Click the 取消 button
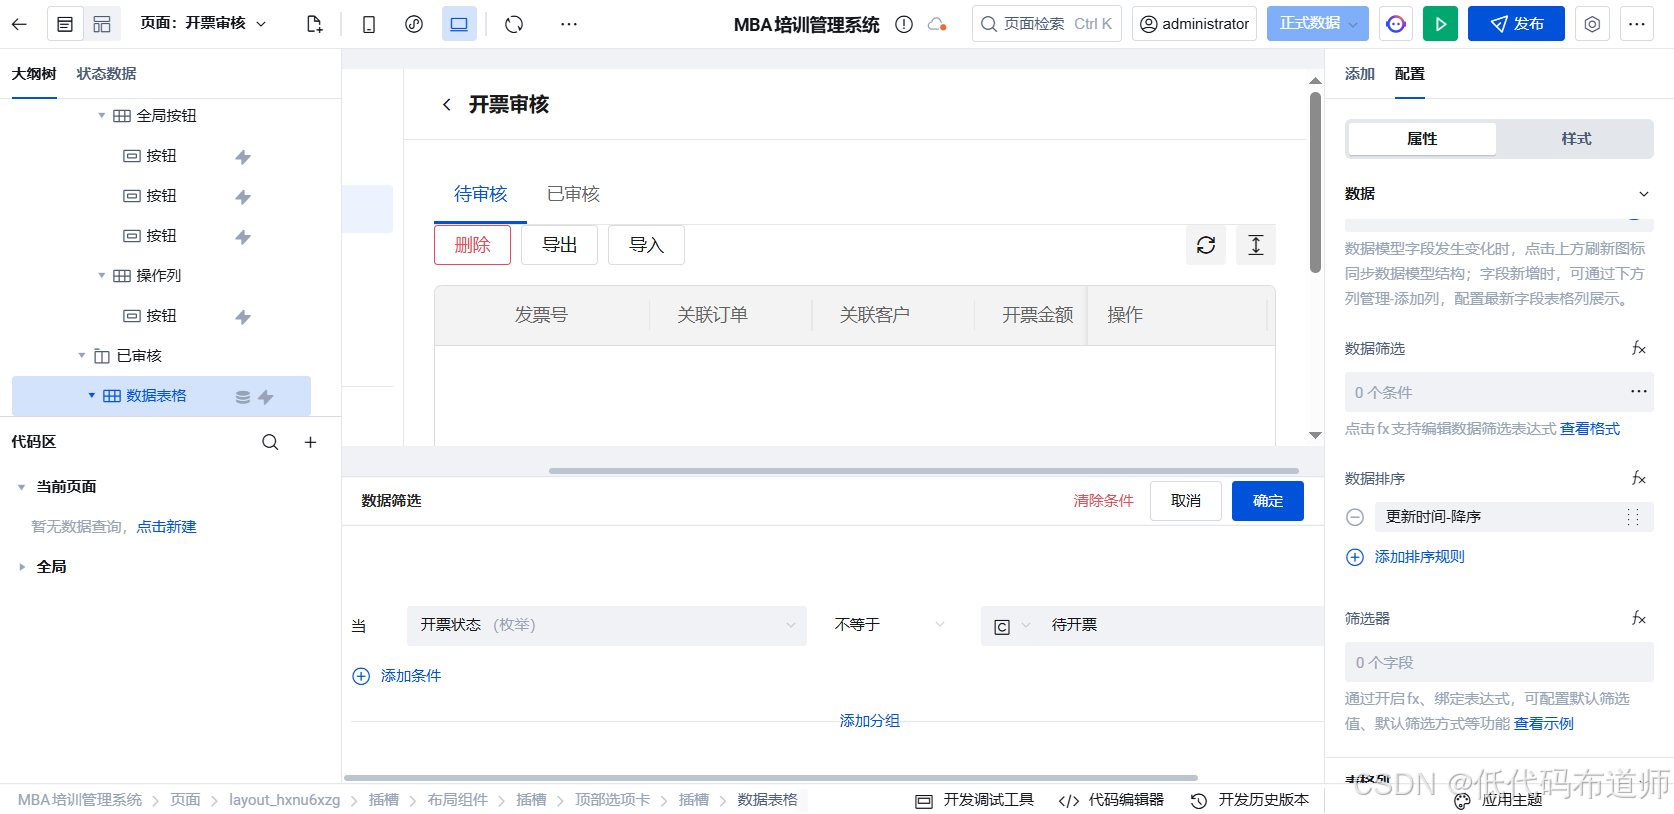 point(1186,501)
